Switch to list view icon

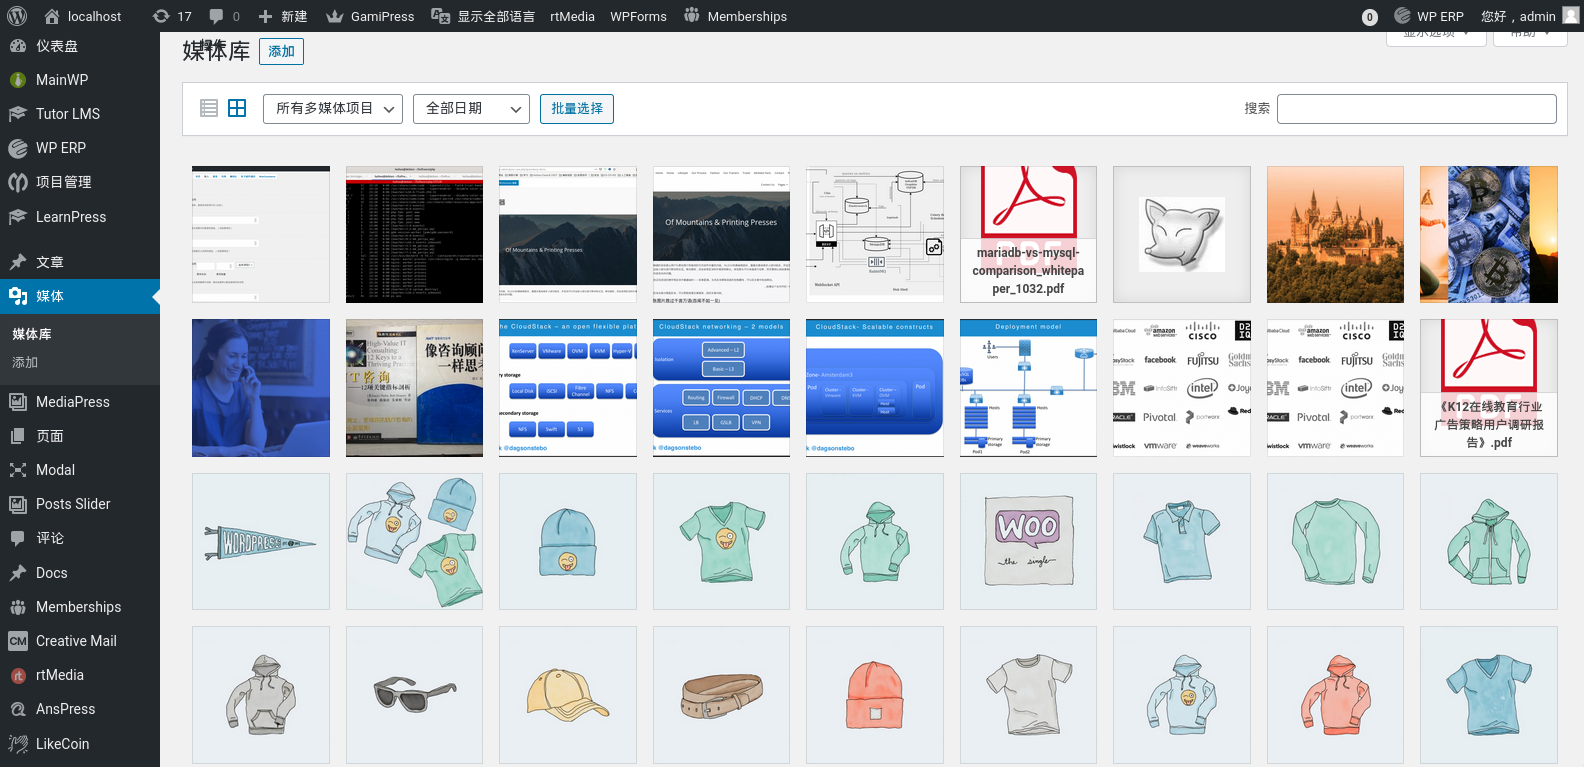209,108
